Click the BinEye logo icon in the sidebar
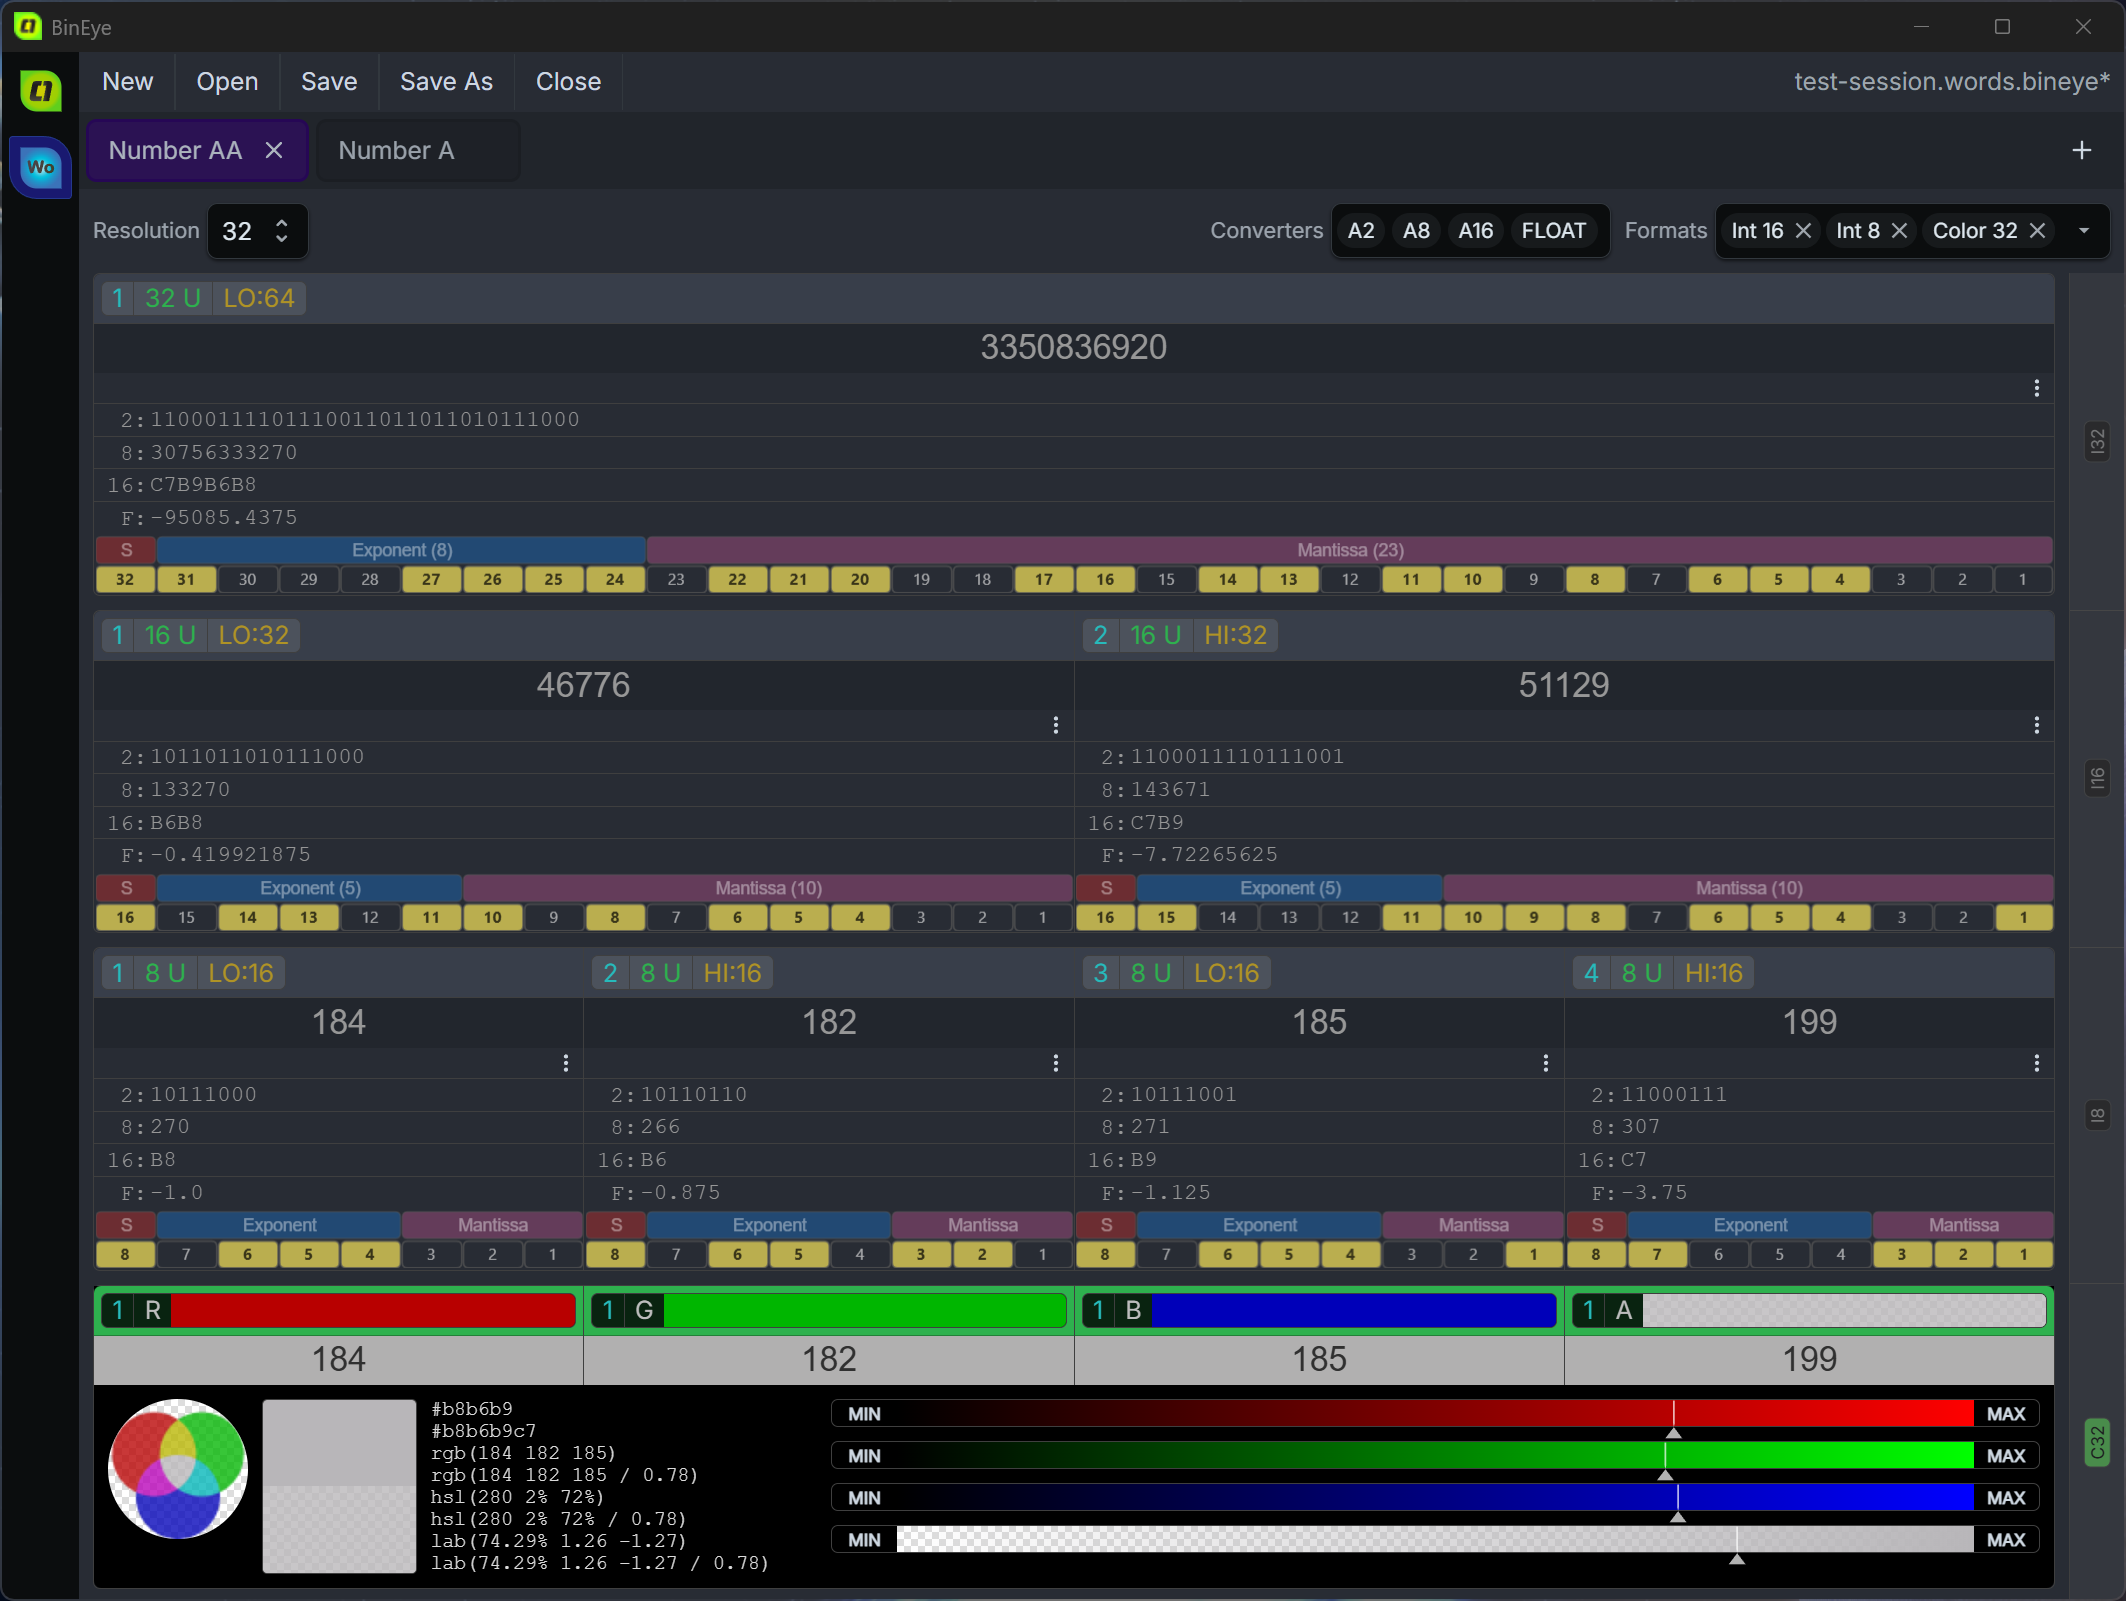 (41, 91)
